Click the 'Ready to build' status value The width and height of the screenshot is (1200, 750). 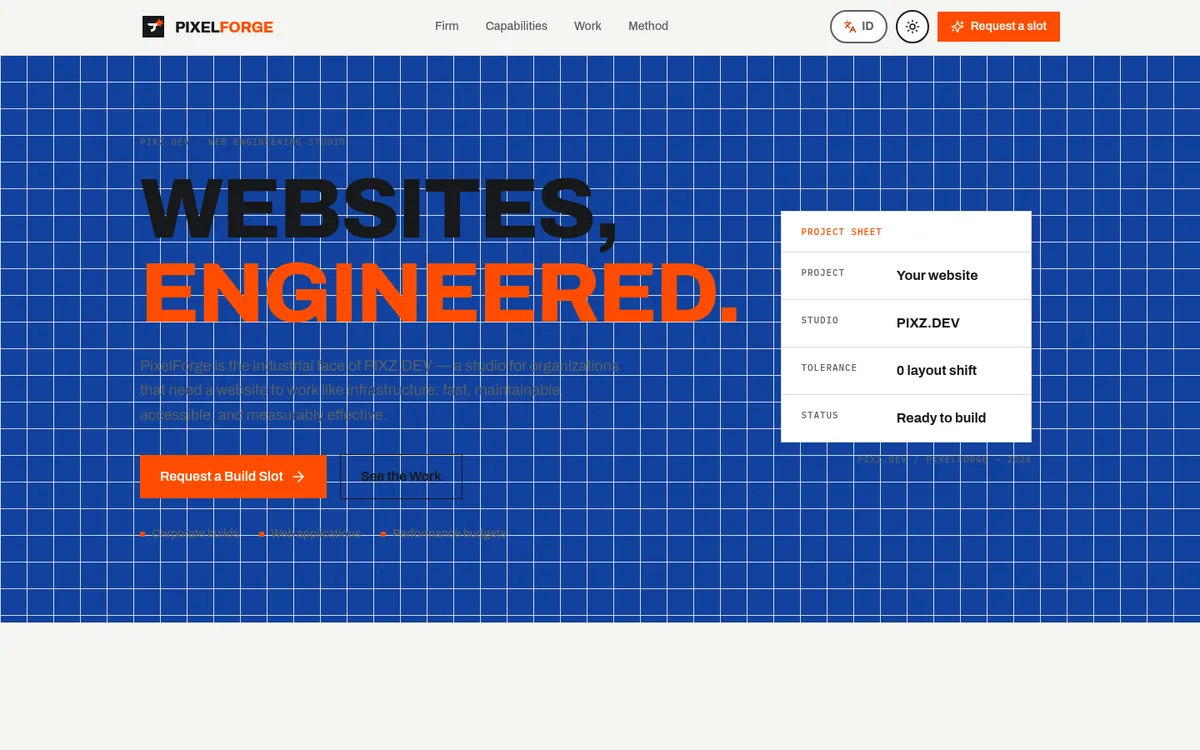941,418
